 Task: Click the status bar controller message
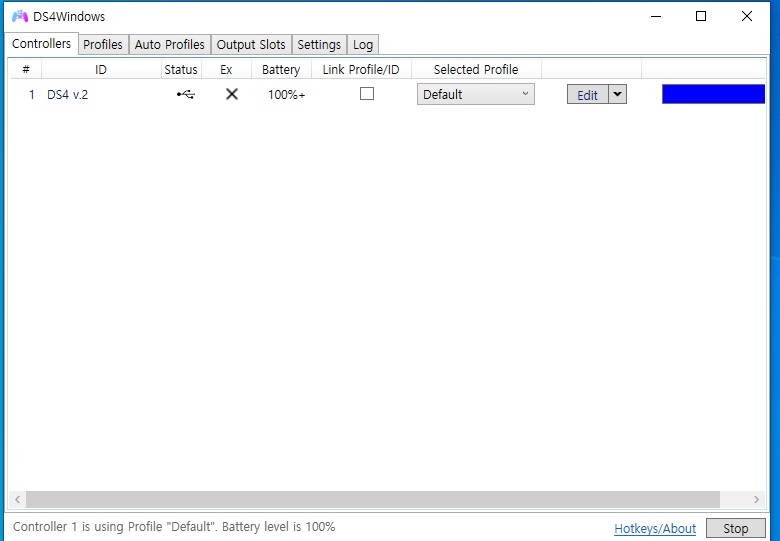tap(174, 527)
